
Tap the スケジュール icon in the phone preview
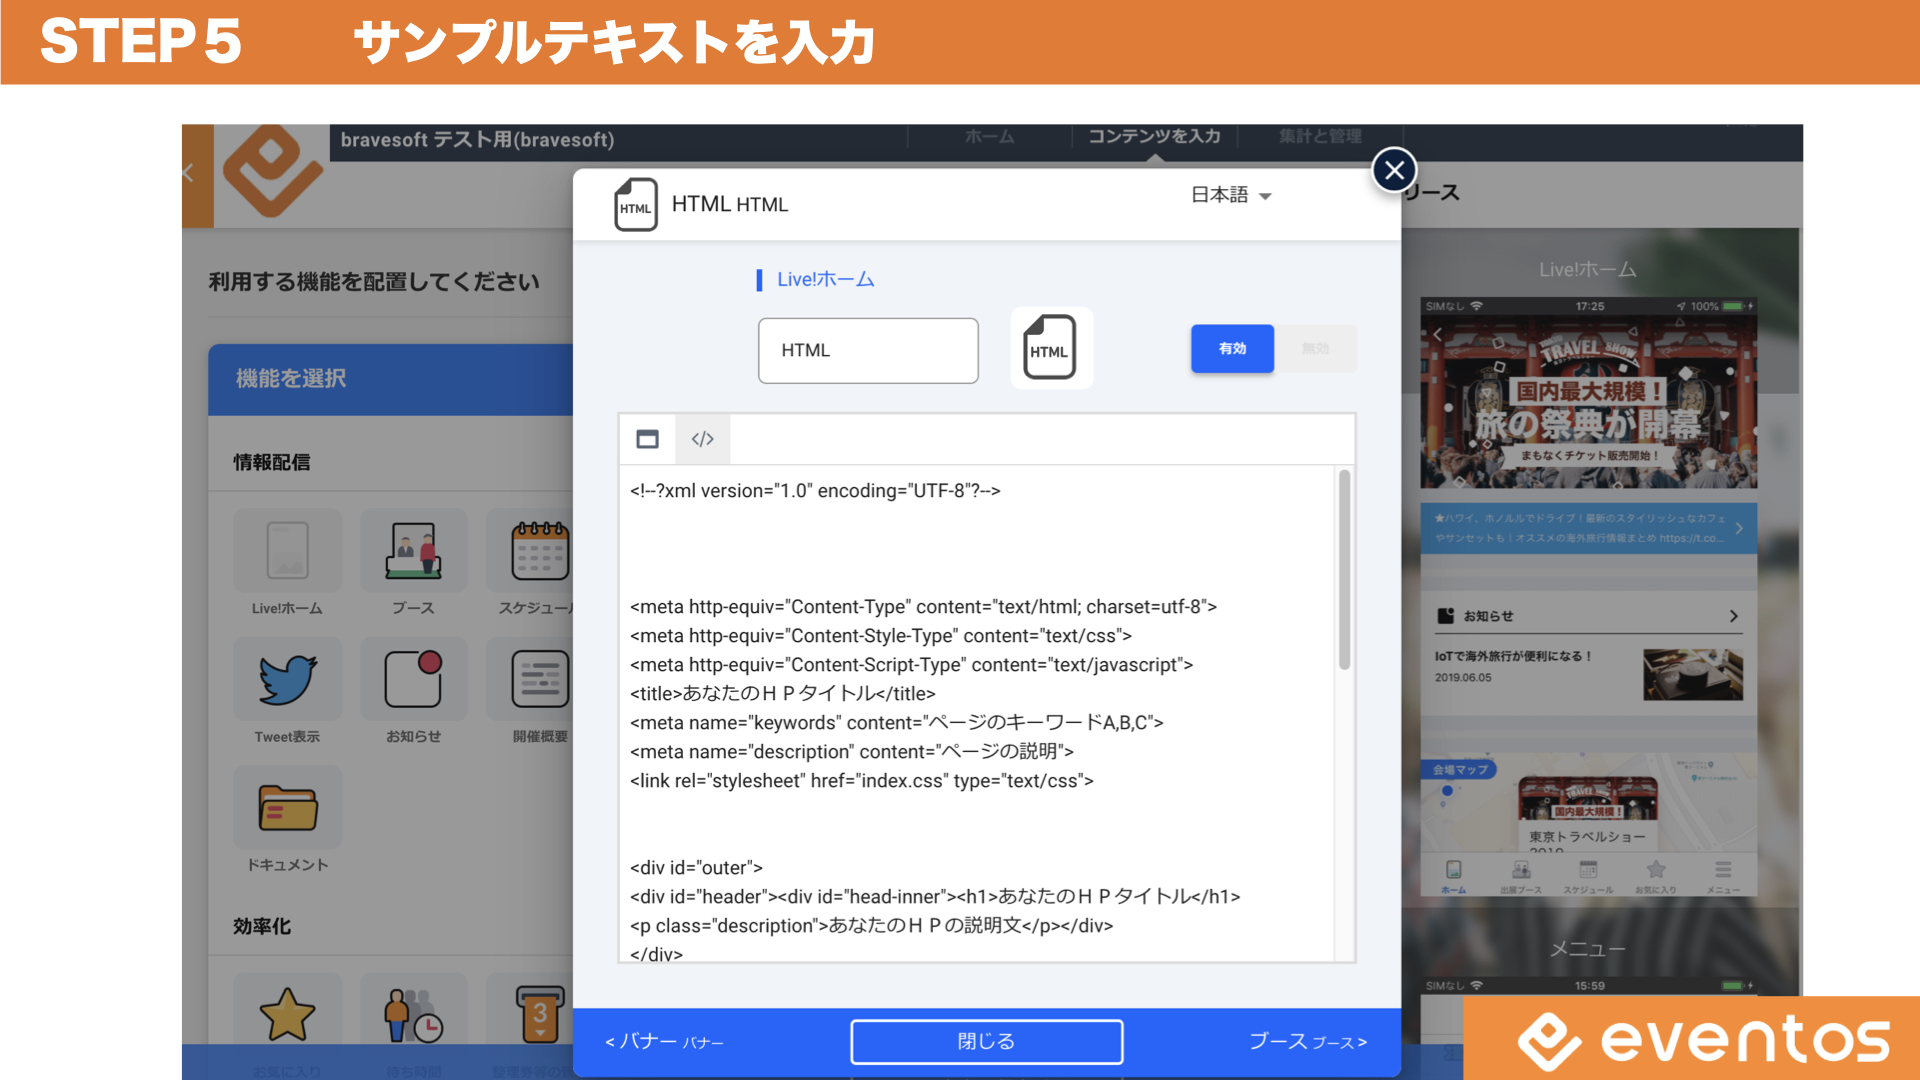point(1588,876)
